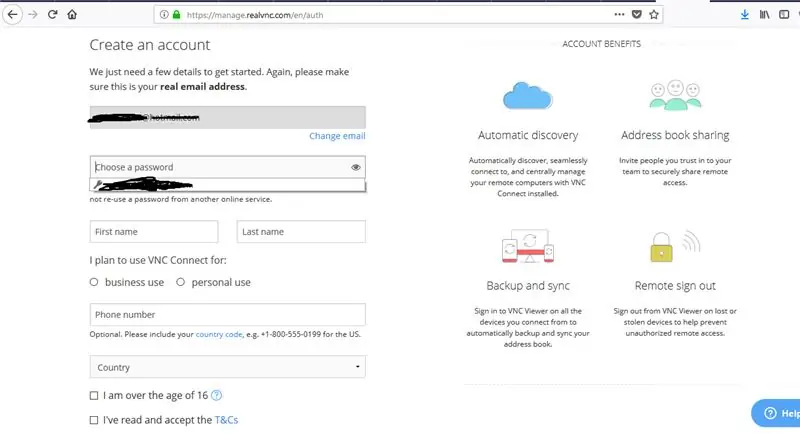This screenshot has height=435, width=800.
Task: Click the Create an account heading
Action: [149, 45]
